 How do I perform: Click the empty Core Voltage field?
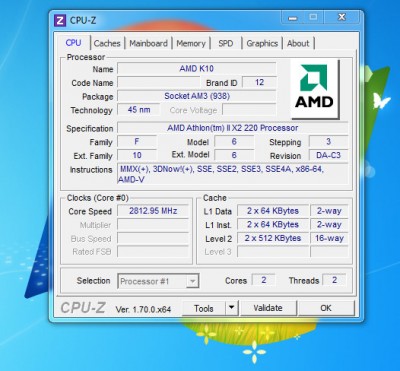tap(249, 110)
